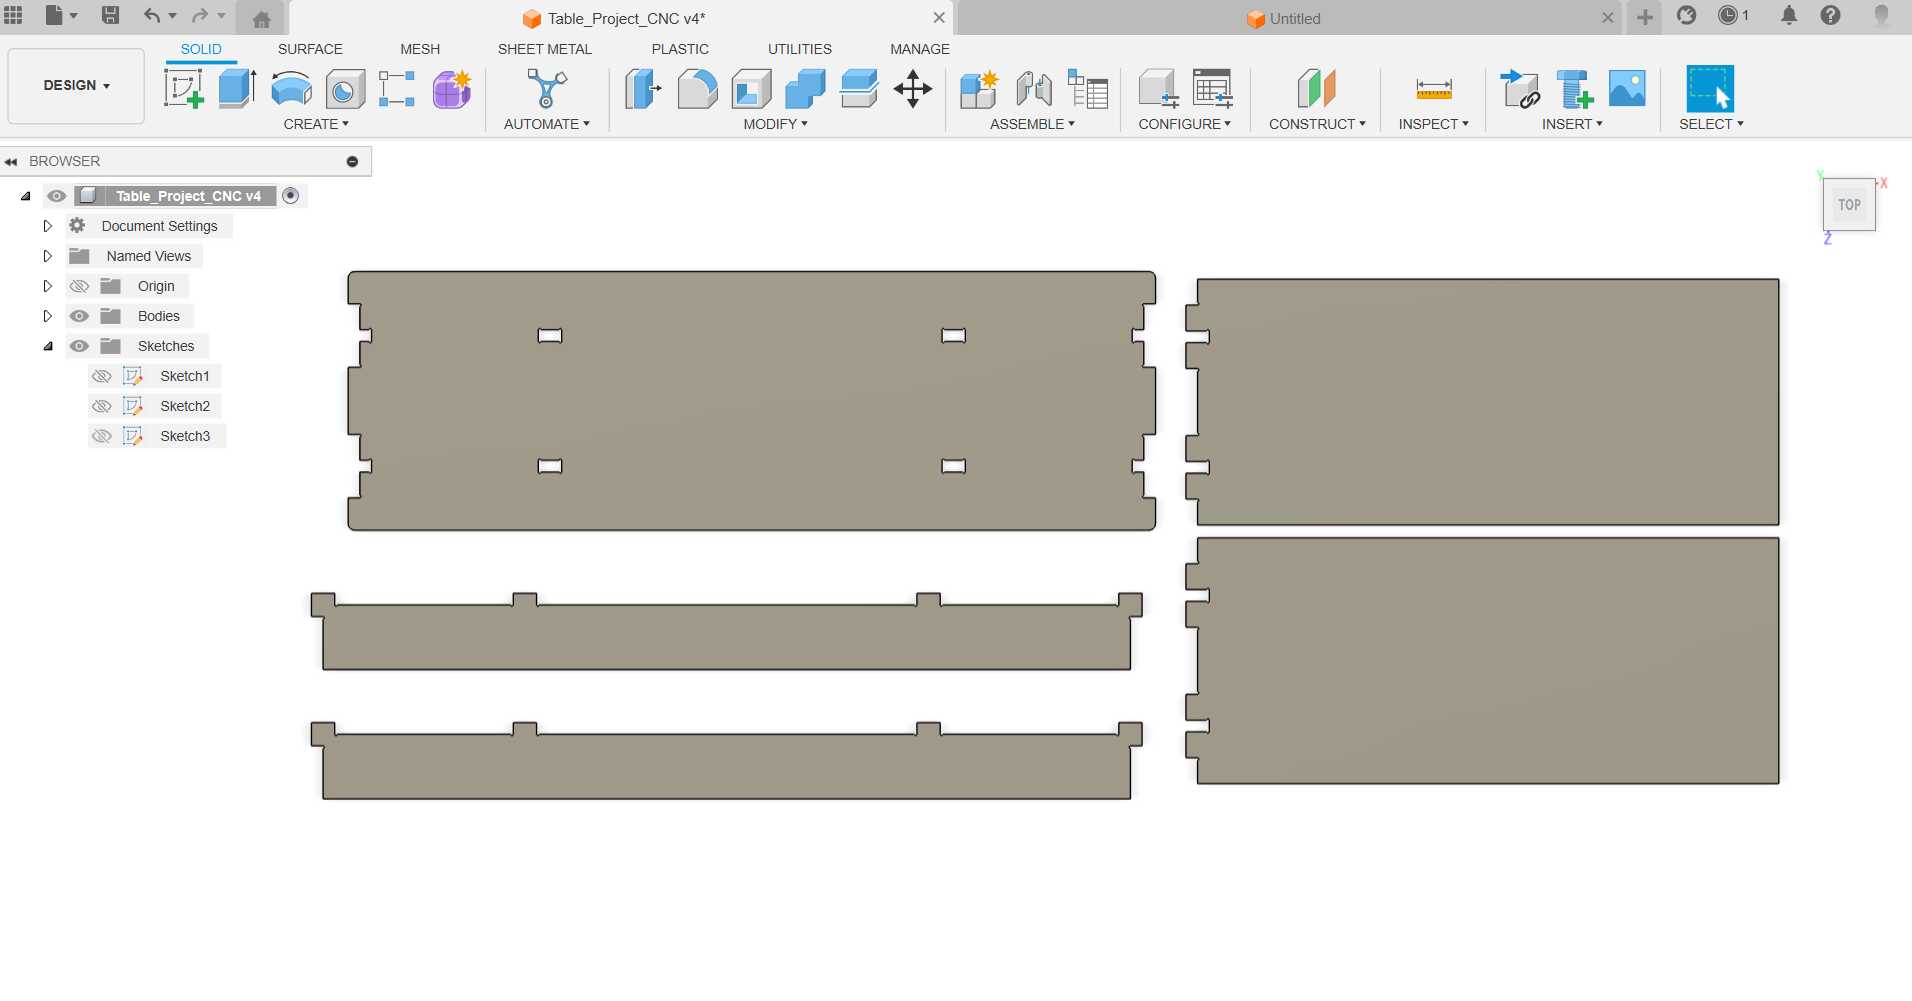Select the Offset Face tool
Screen dimensions: 1912x1001
859,89
